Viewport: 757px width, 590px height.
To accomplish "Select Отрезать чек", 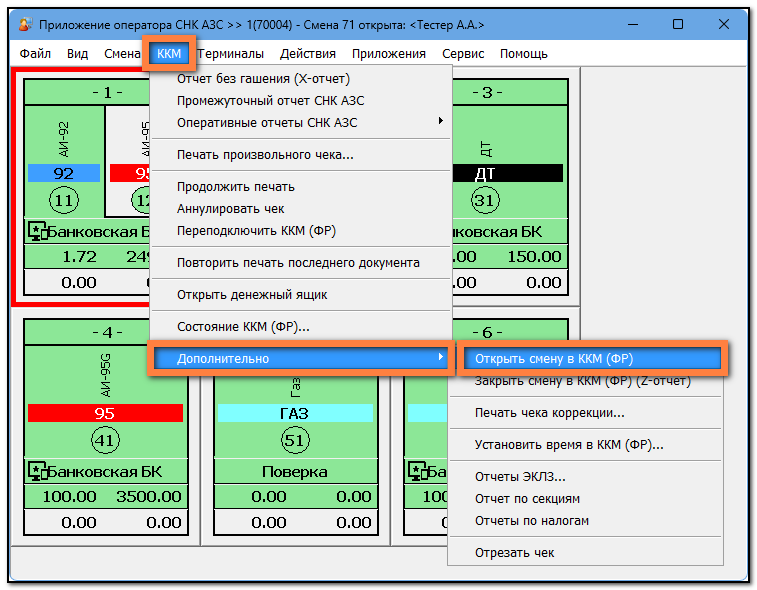I will [586, 553].
